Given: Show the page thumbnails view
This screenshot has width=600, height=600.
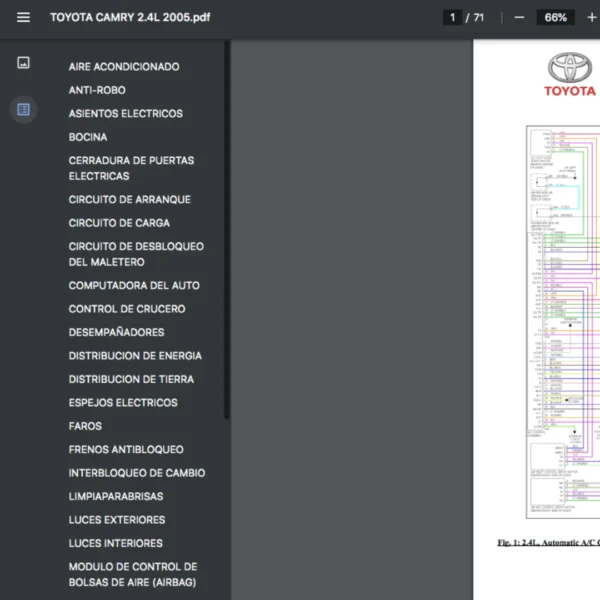Looking at the screenshot, I should pyautogui.click(x=23, y=63).
